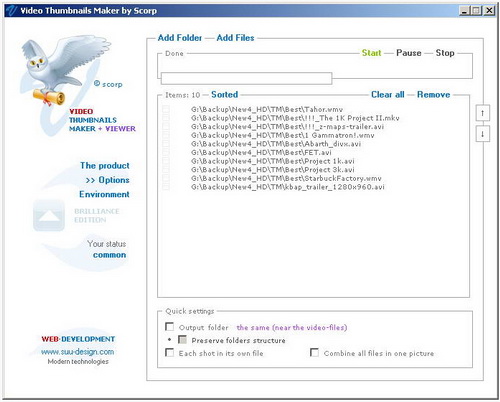Click the Brilliance Edition upgrade icon

(x=49, y=215)
